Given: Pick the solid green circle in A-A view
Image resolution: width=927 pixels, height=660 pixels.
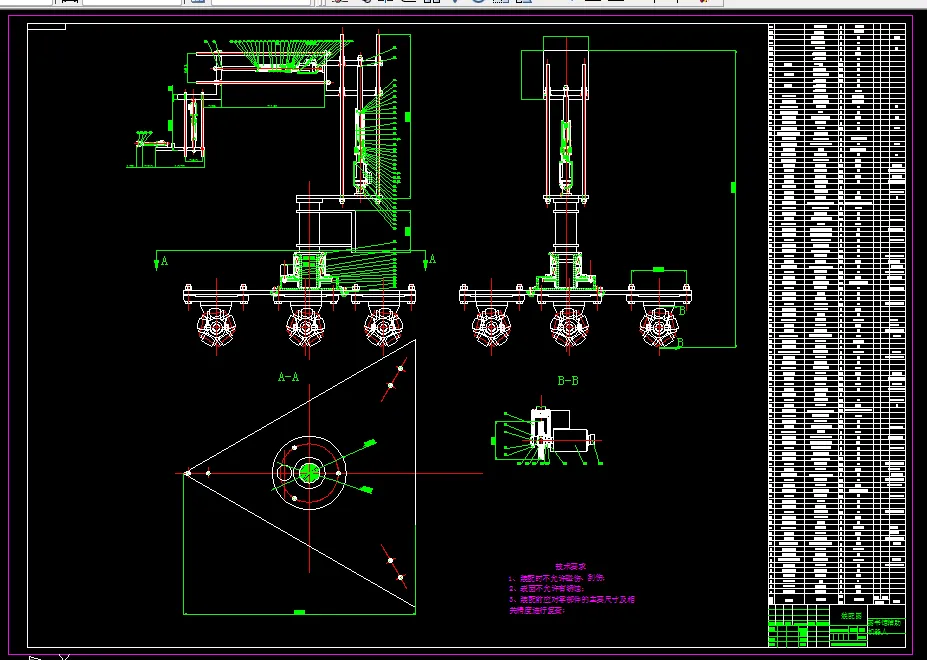Looking at the screenshot, I should [x=309, y=473].
